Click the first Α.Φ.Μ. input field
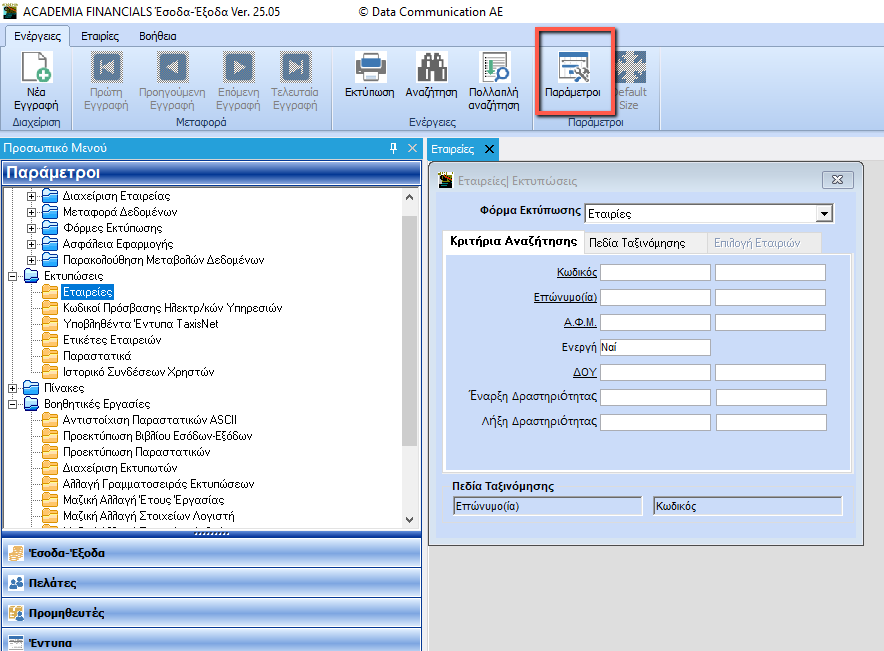The width and height of the screenshot is (884, 651). [x=655, y=322]
